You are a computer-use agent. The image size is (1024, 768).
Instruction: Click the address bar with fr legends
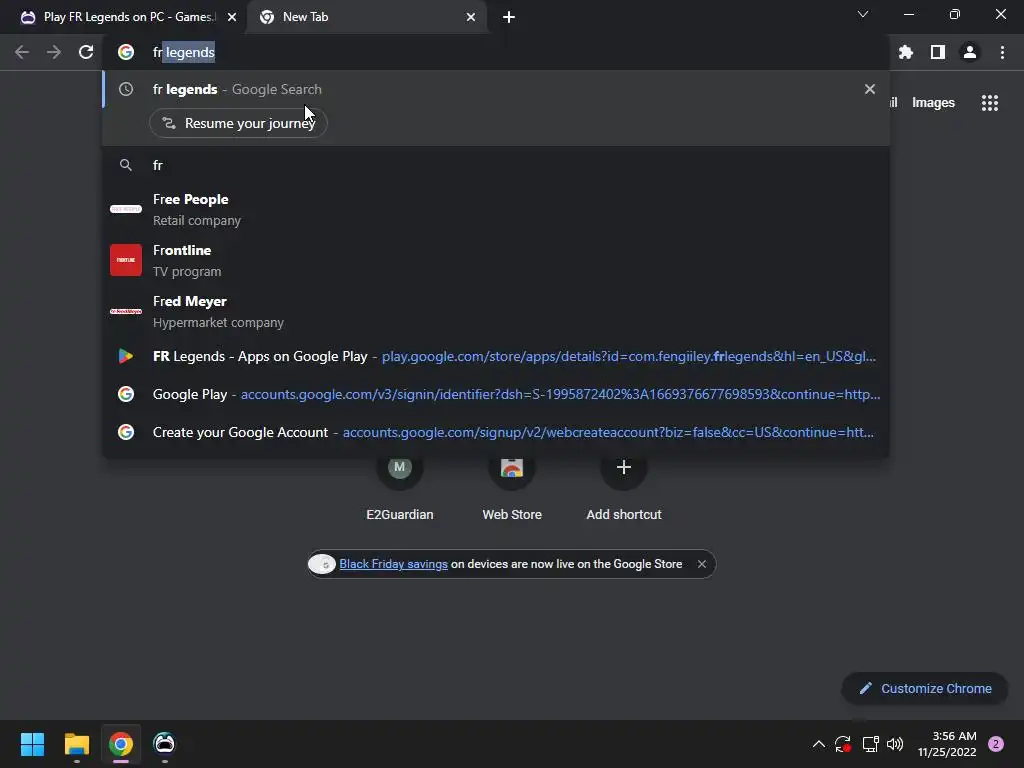tap(496, 52)
